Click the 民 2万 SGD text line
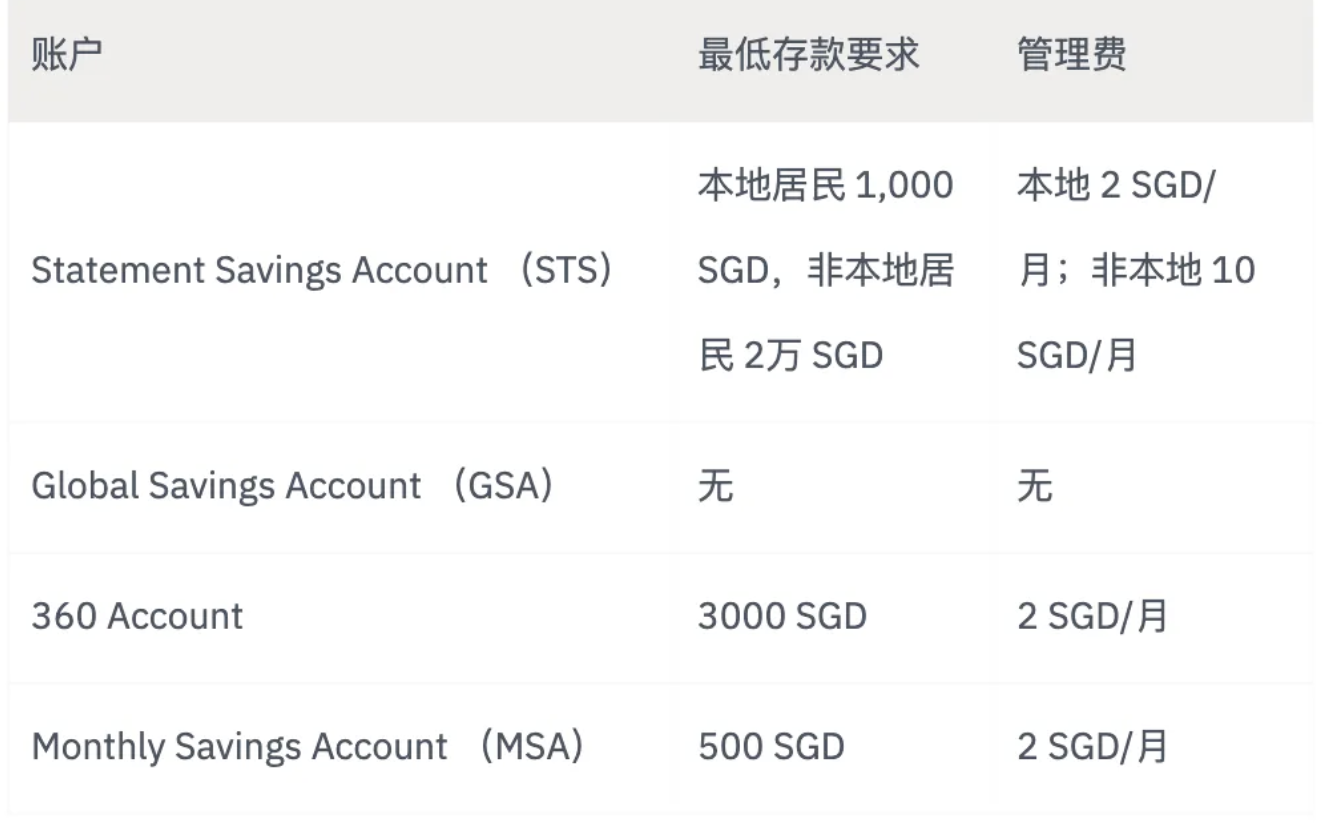The height and width of the screenshot is (830, 1322). pos(790,355)
